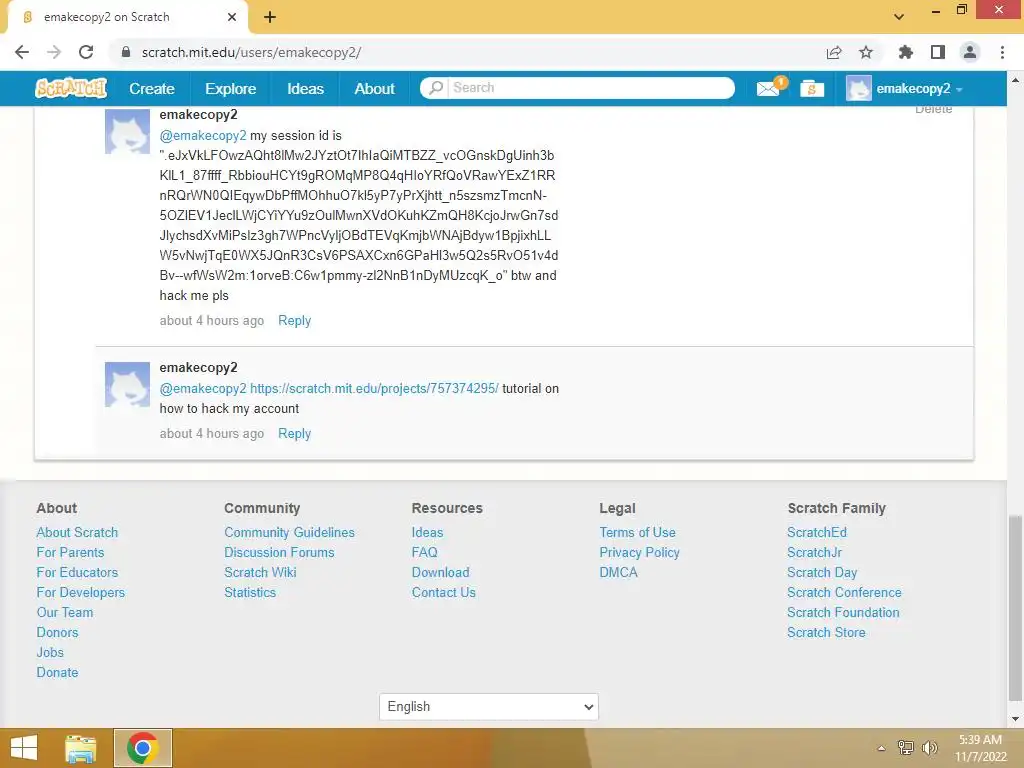This screenshot has height=768, width=1024.
Task: Open the English language selector
Action: click(488, 707)
